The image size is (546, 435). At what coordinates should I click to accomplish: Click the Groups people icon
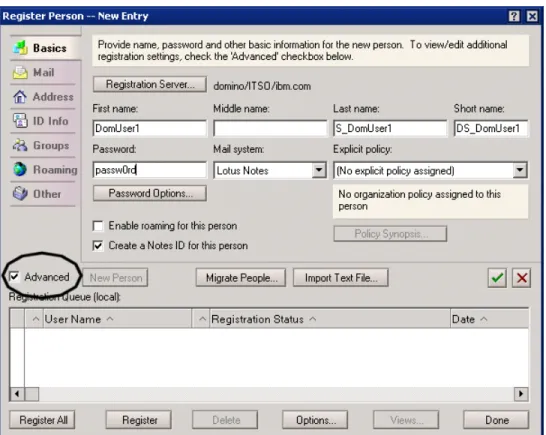point(20,145)
